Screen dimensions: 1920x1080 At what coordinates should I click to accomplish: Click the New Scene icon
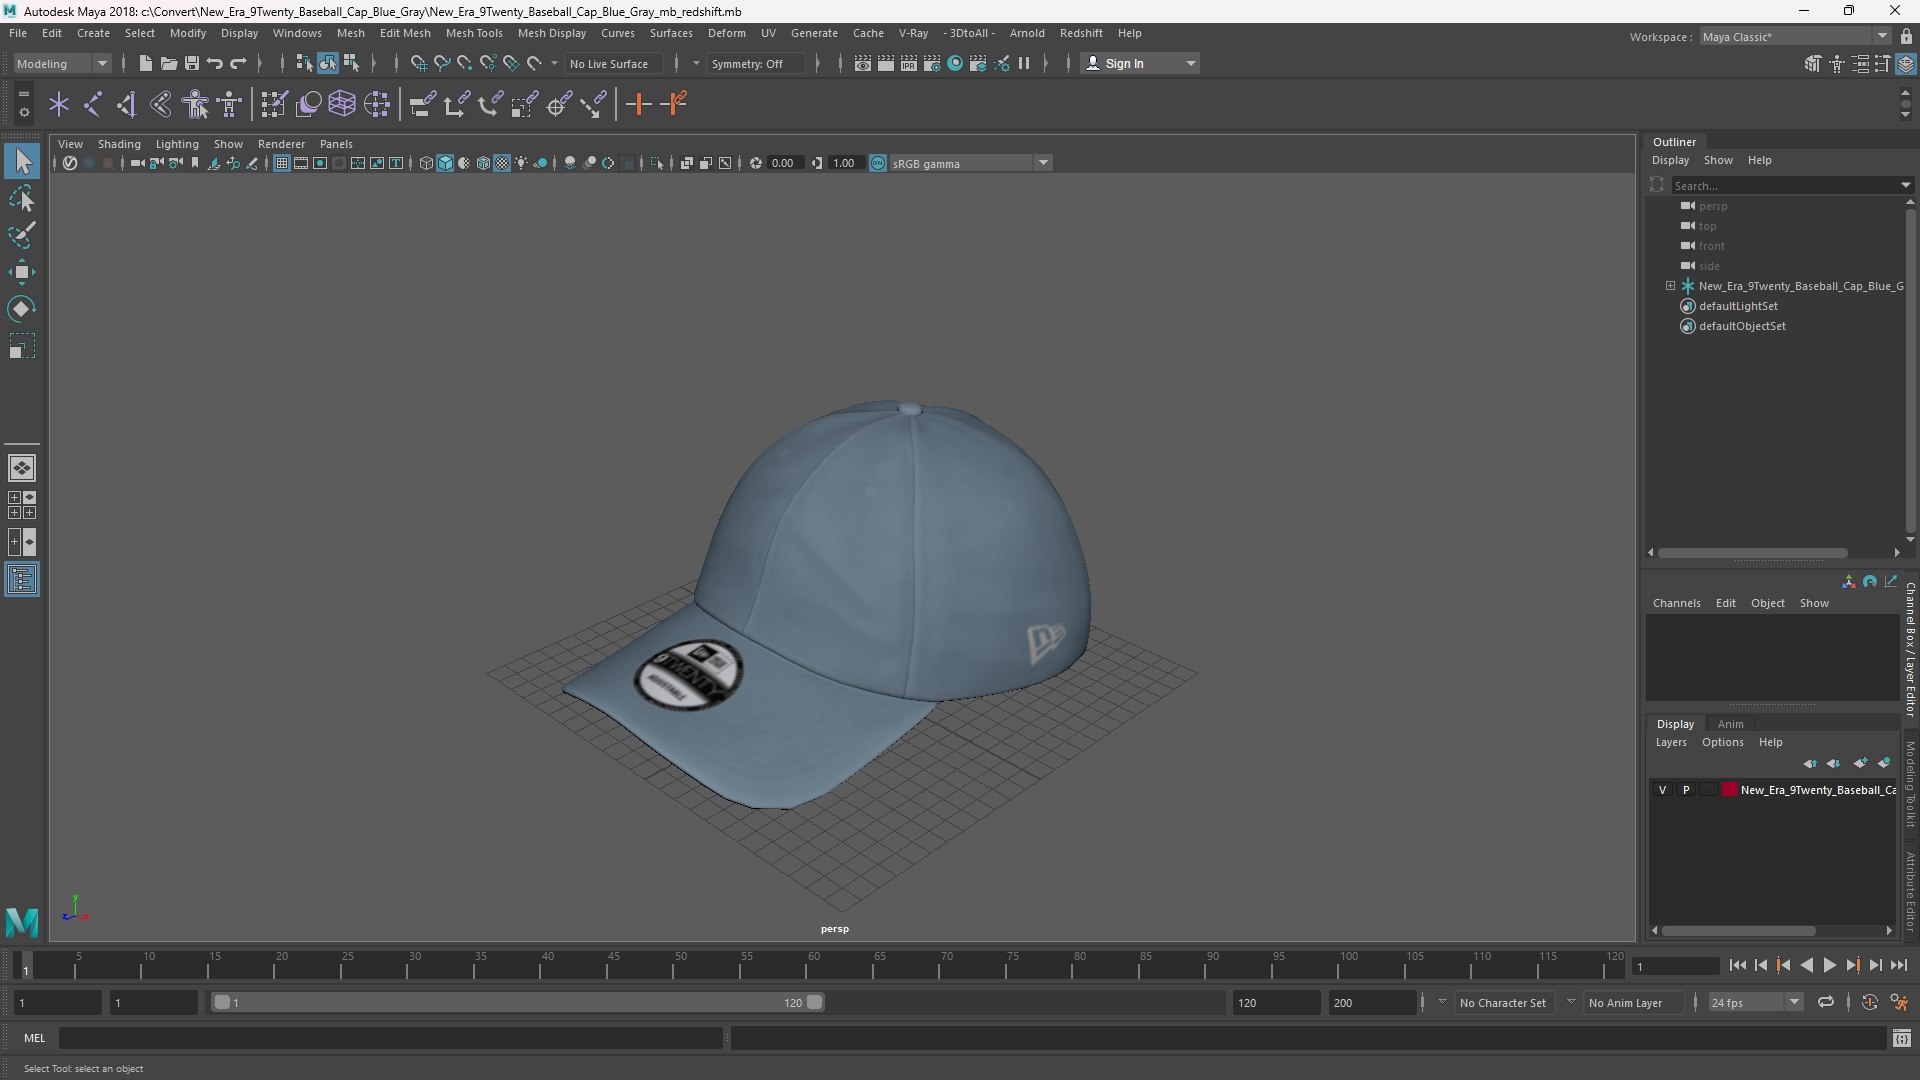click(145, 63)
